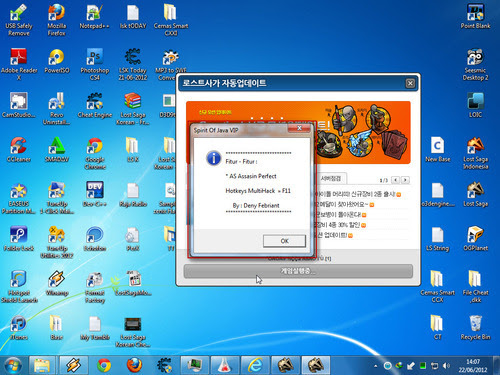
Task: Open TuneUp Utilities 2012 shortcut
Action: (x=56, y=242)
